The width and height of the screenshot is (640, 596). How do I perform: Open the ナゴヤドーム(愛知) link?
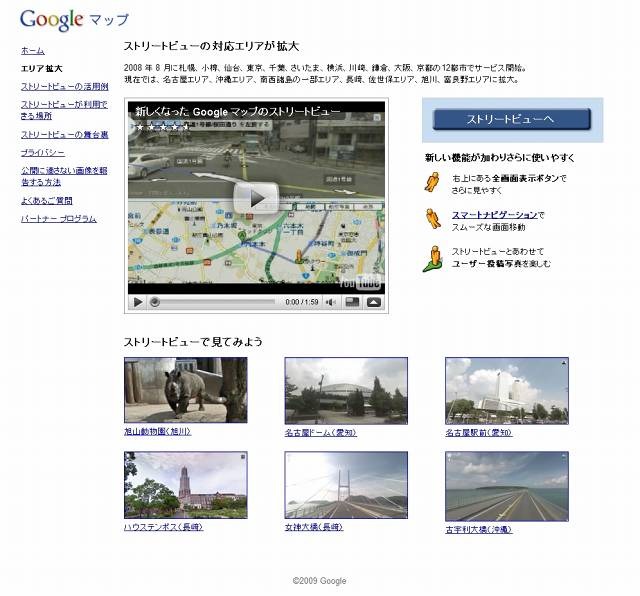321,433
